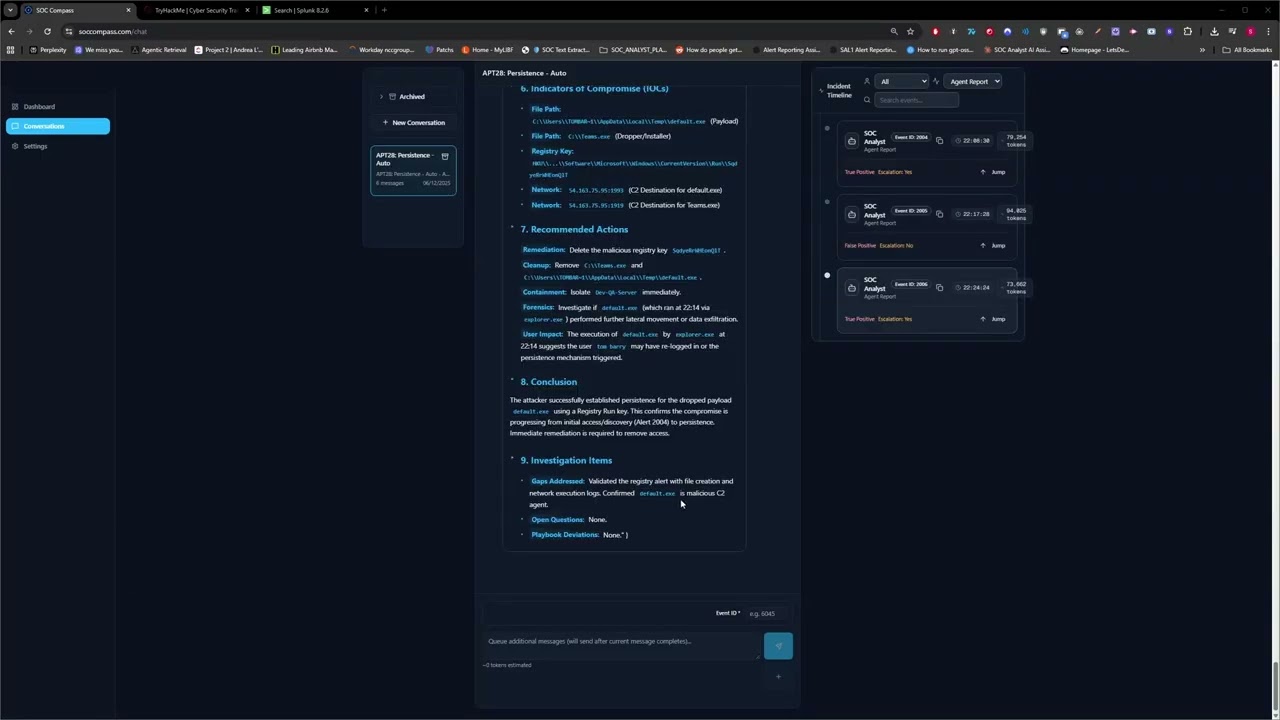The height and width of the screenshot is (720, 1280).
Task: Click the SOC Analyst bot icon for event 2006
Action: pyautogui.click(x=852, y=288)
